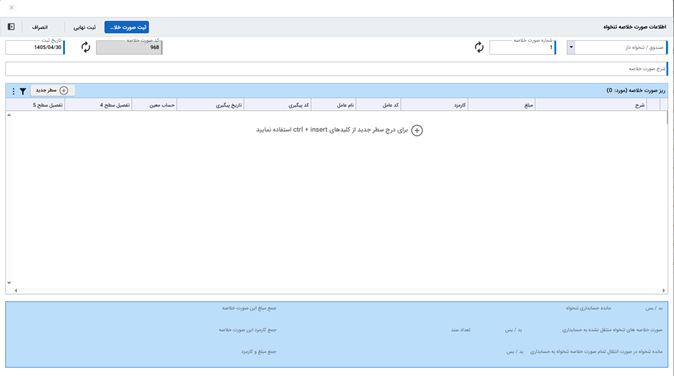This screenshot has height=376, width=674.
Task: Focus the شماره صورت خلاصه number field
Action: click(522, 47)
